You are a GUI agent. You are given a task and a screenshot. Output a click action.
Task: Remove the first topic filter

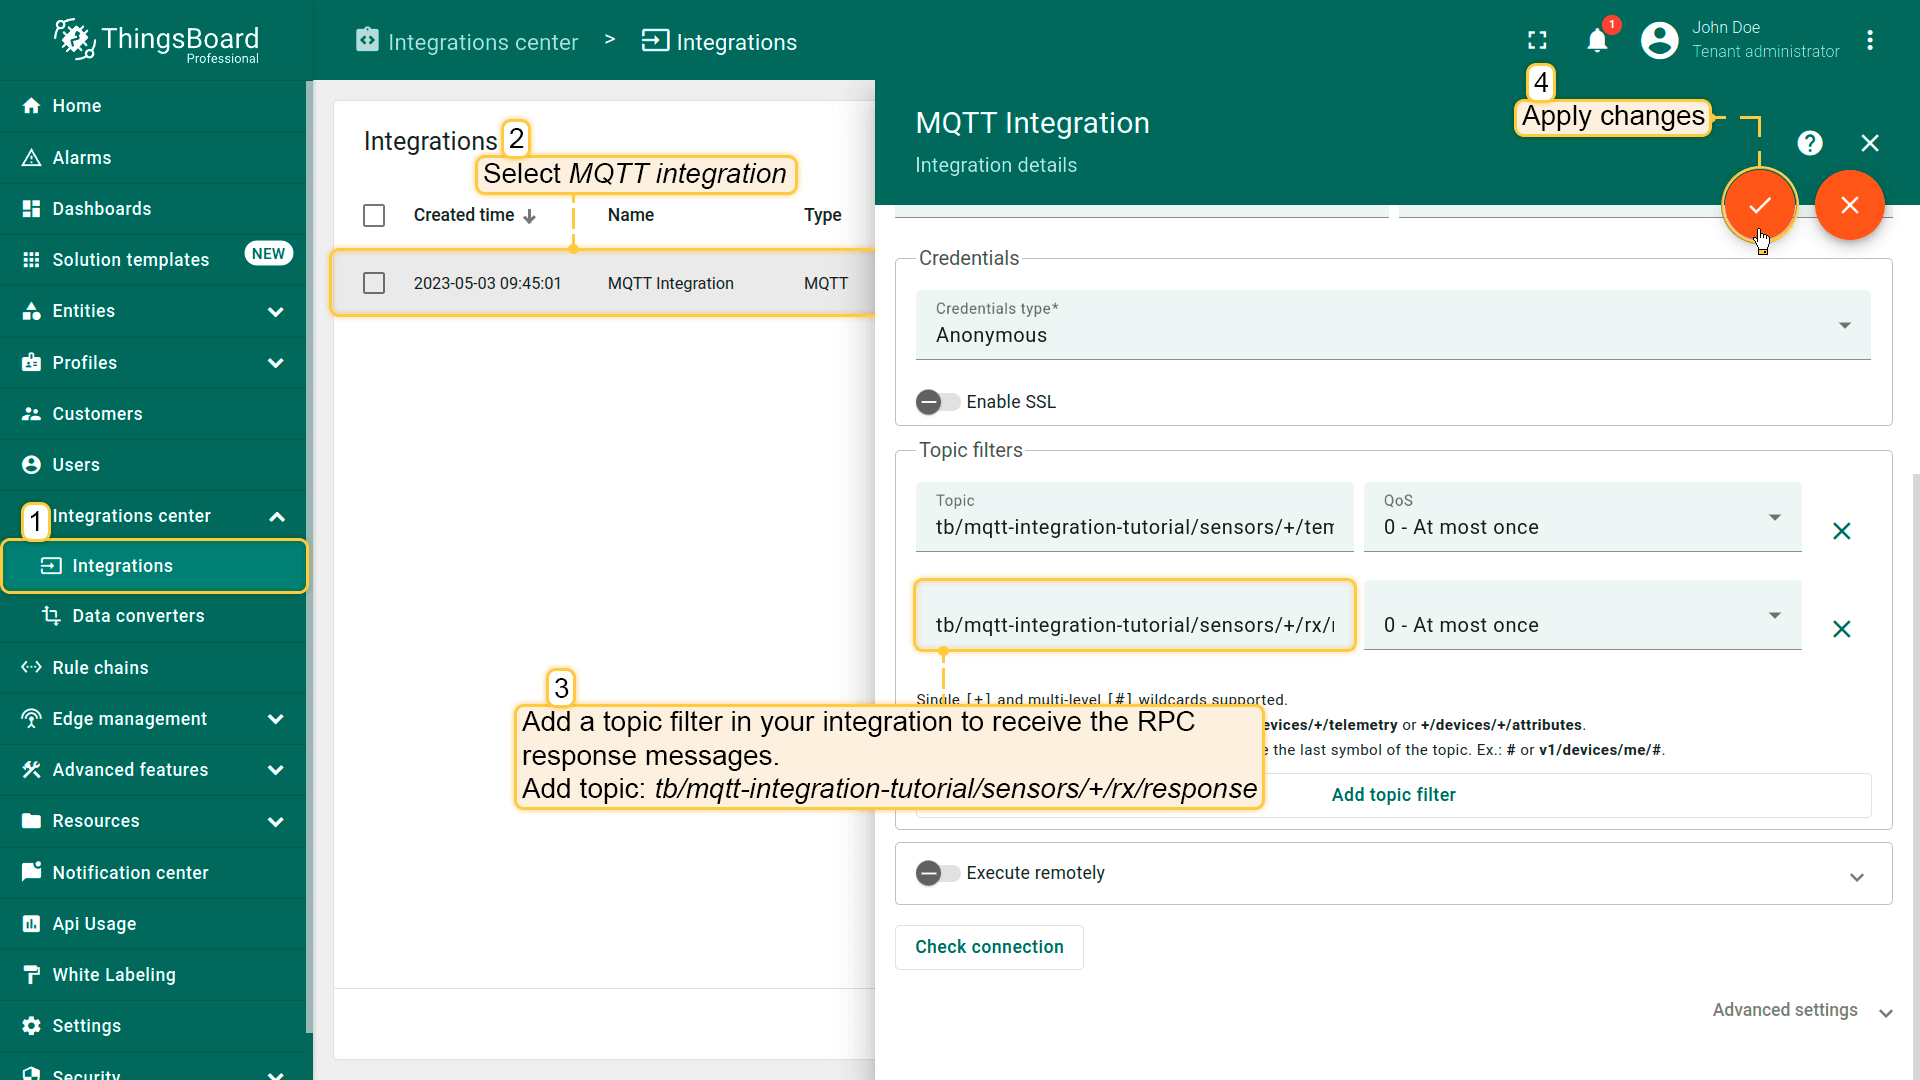(1841, 531)
